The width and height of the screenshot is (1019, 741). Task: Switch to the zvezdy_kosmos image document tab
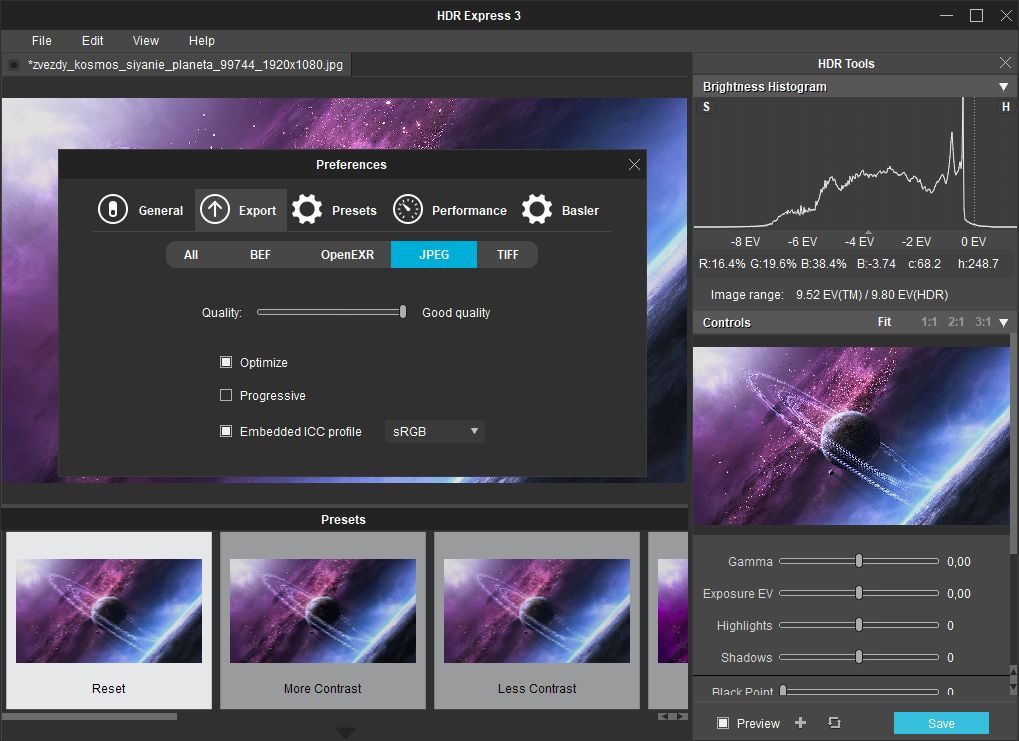point(177,65)
